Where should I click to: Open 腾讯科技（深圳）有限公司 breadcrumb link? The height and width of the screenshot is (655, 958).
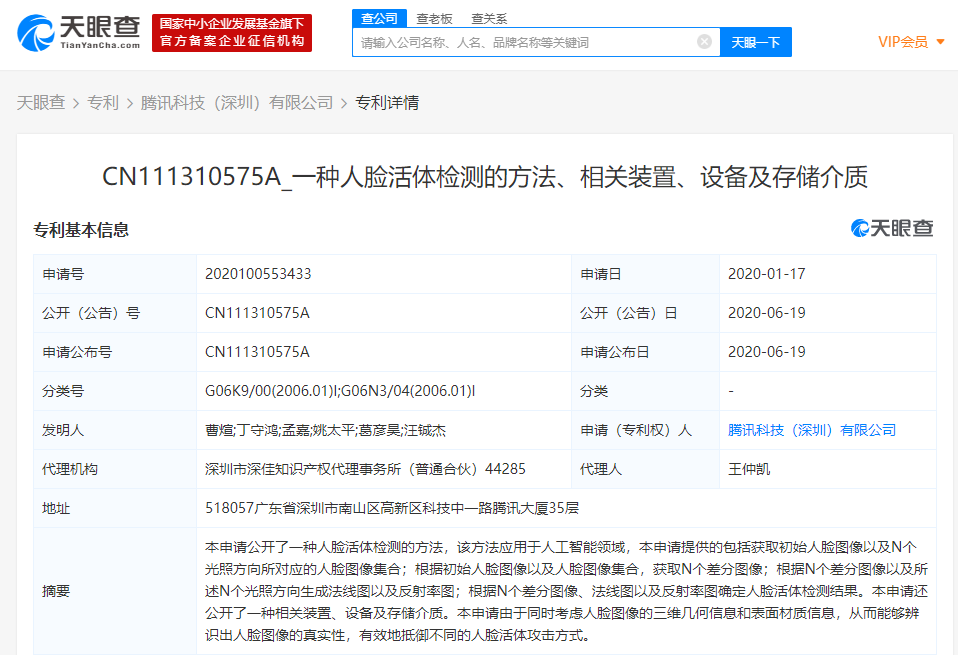coord(237,102)
